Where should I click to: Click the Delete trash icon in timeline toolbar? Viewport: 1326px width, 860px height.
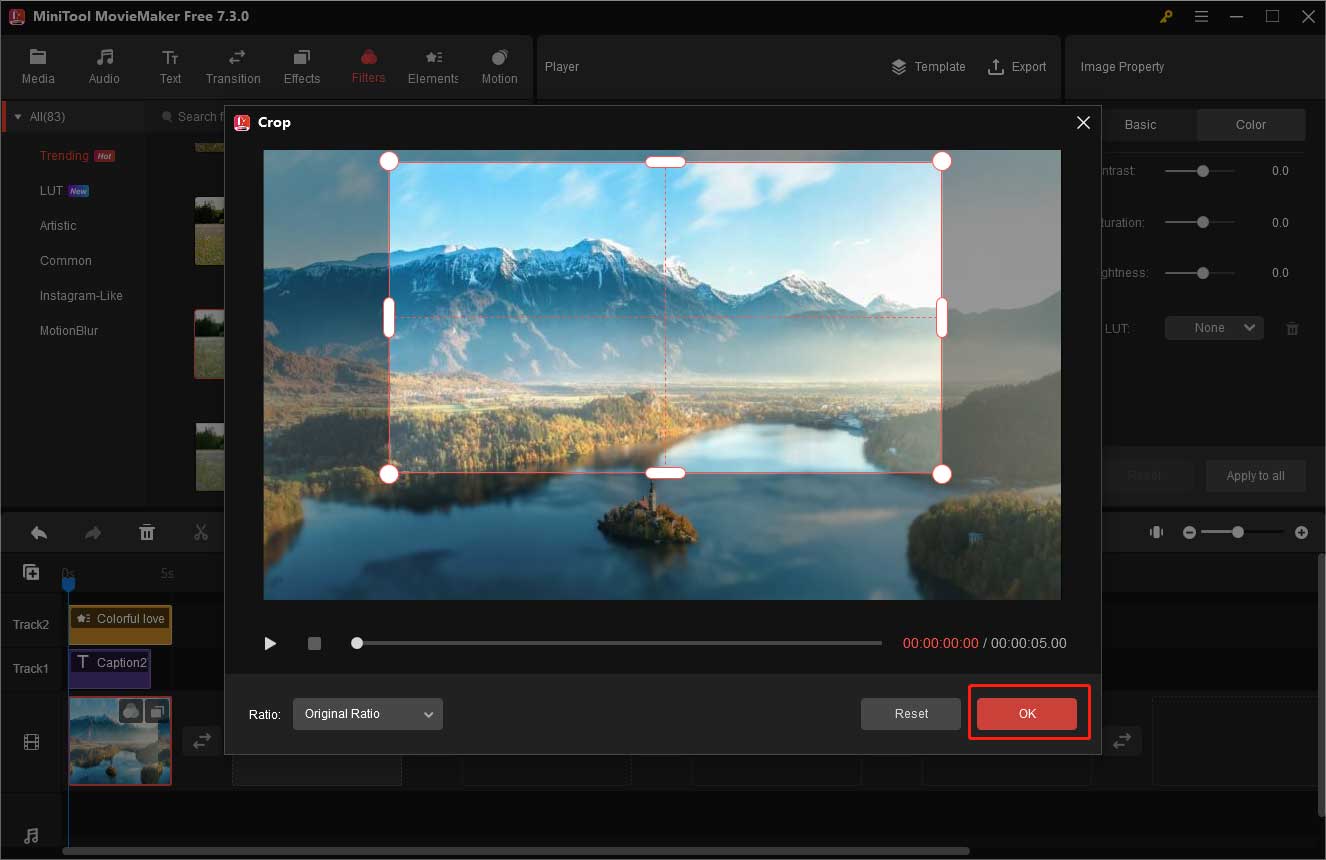coord(147,533)
